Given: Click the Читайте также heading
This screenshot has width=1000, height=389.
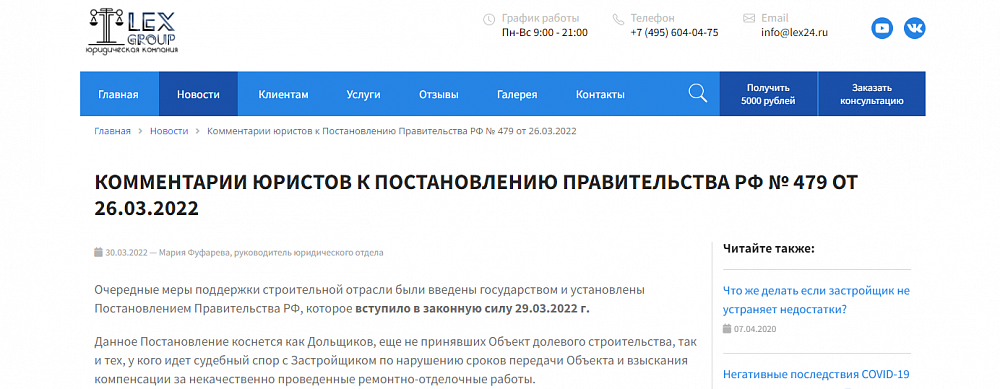Looking at the screenshot, I should coord(768,249).
